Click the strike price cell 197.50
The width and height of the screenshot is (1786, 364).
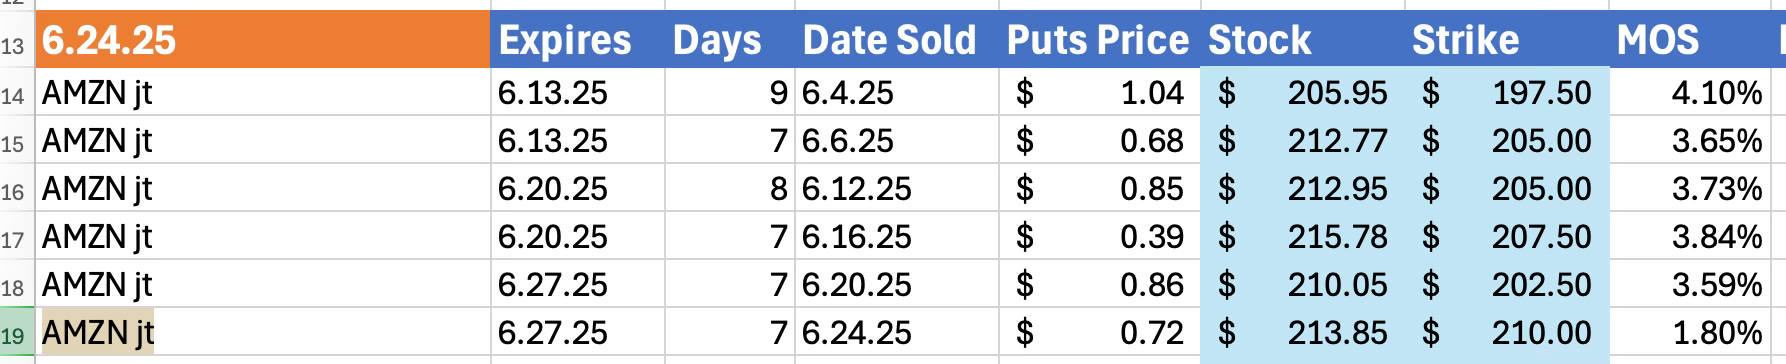1506,93
